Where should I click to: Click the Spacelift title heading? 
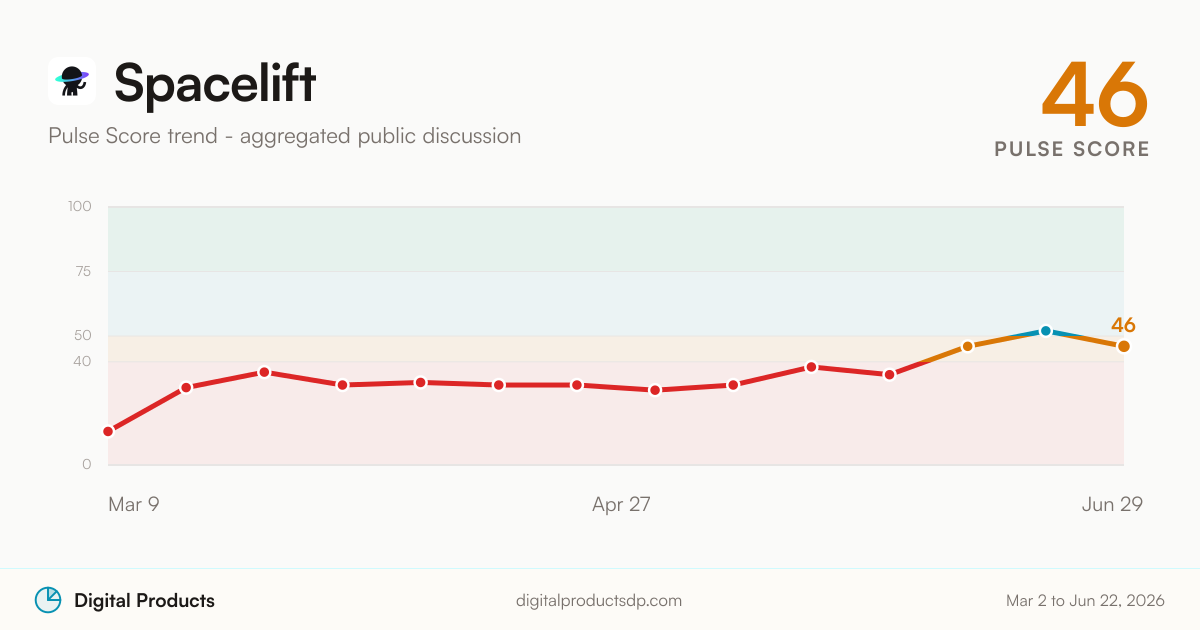click(215, 82)
